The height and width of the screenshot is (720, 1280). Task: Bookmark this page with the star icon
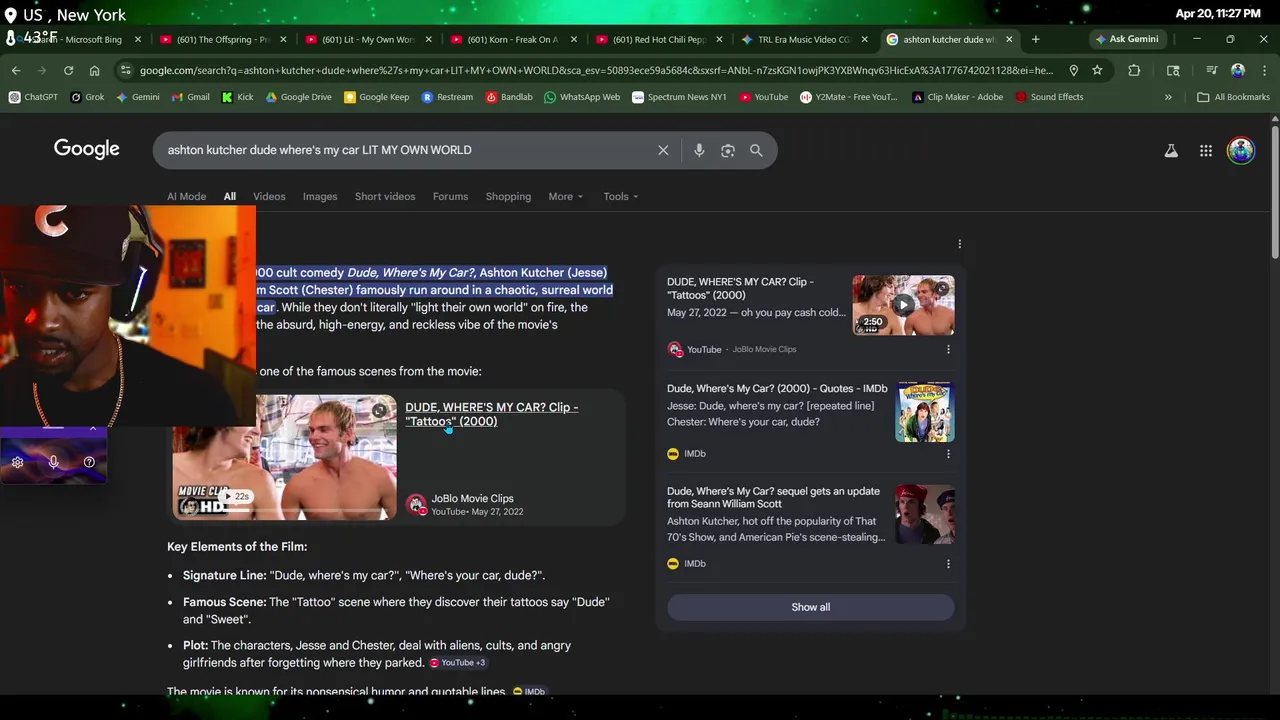[x=1097, y=70]
